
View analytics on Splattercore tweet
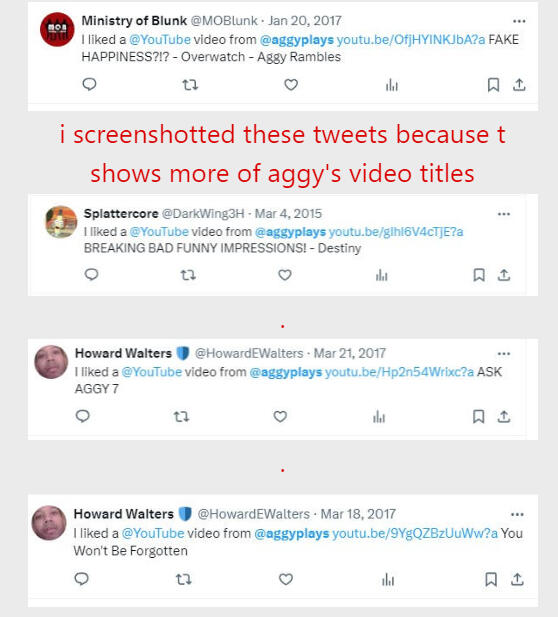coord(381,275)
